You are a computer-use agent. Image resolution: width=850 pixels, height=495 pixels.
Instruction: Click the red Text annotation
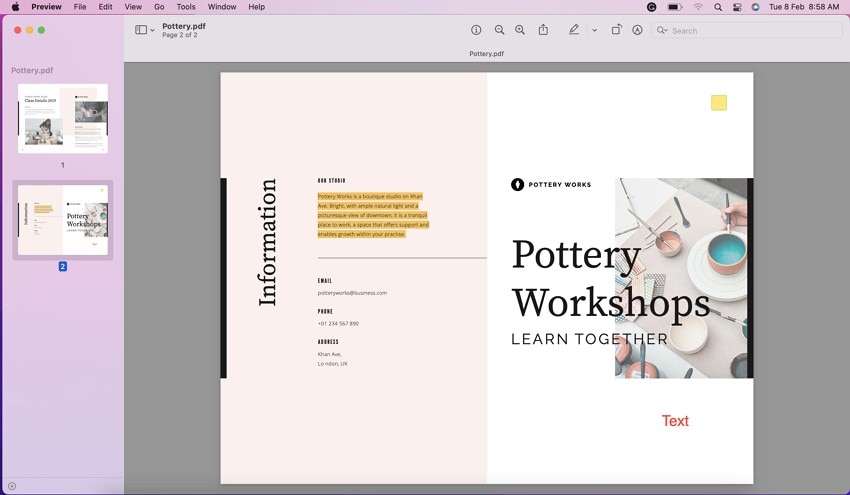tap(675, 421)
